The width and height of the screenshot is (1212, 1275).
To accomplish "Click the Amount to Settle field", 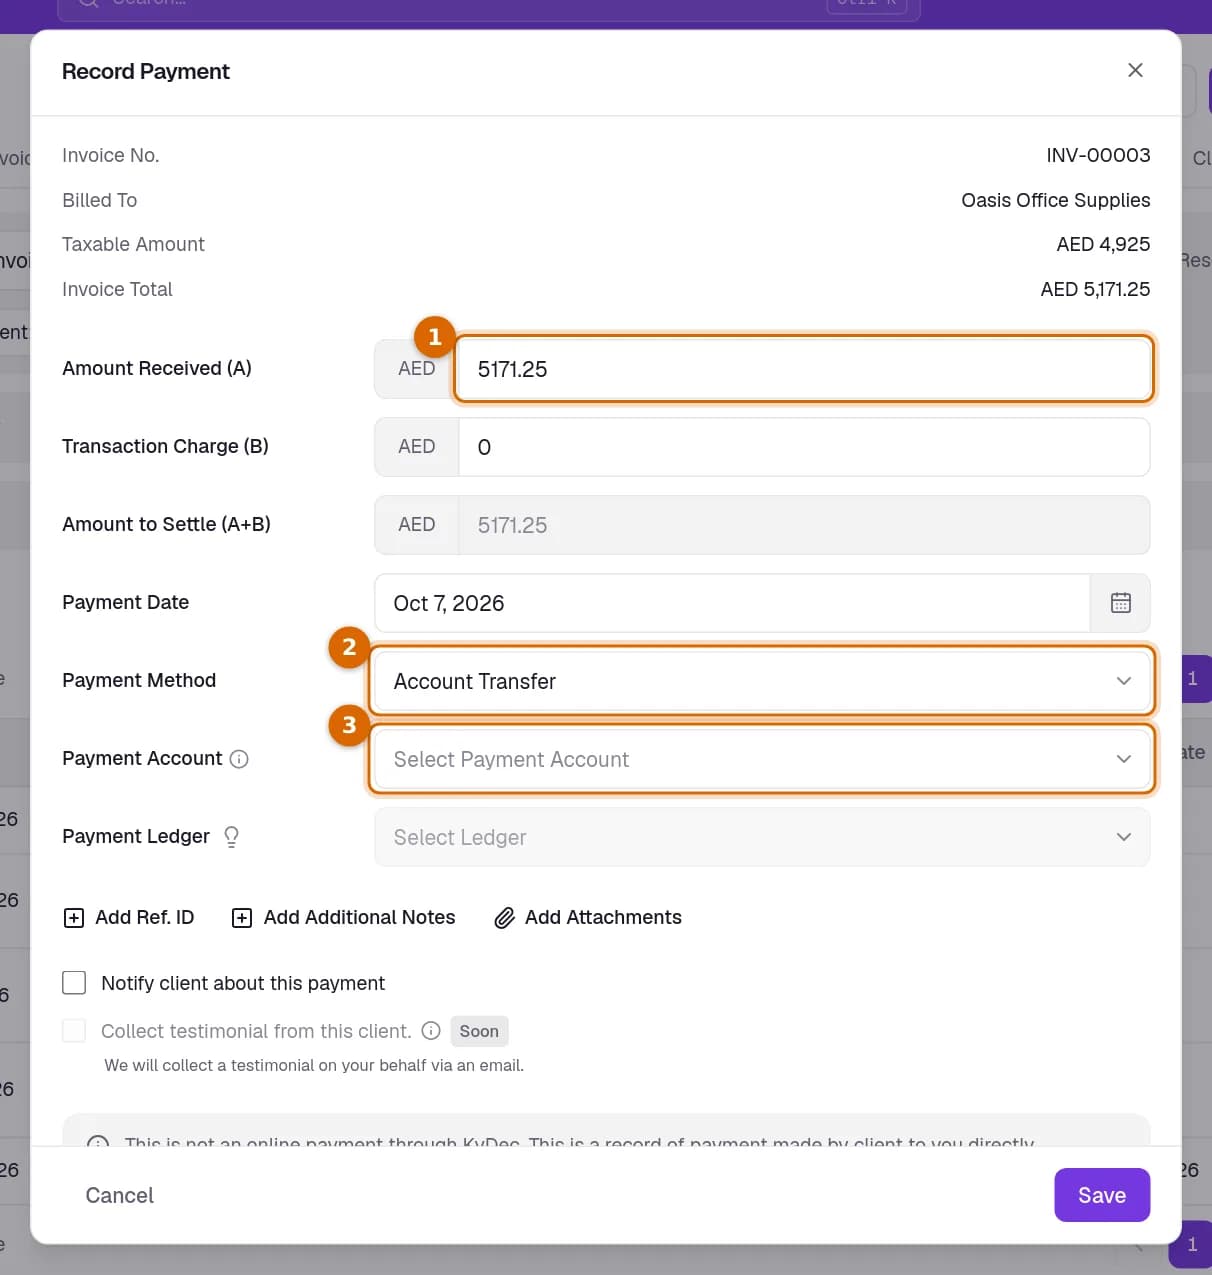I will coord(804,525).
